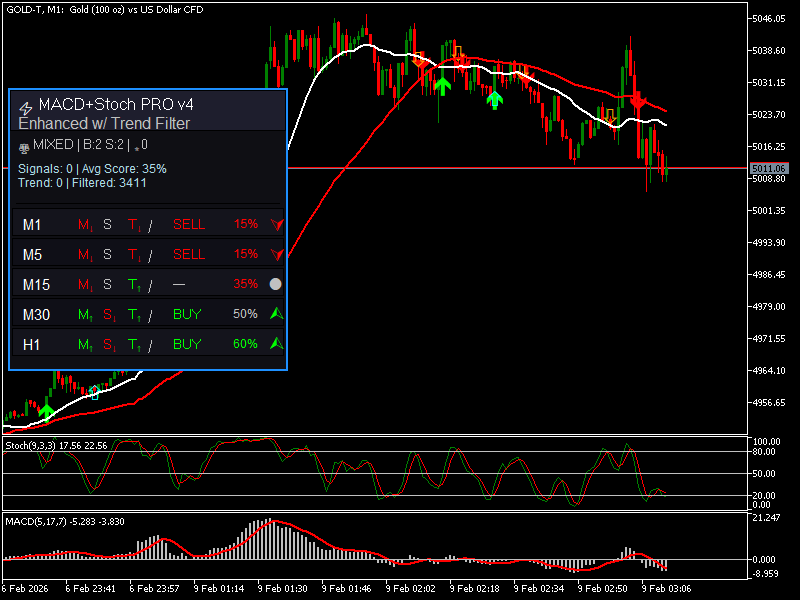Click the 20.00 level on Stoch axis
The width and height of the screenshot is (800, 600).
[764, 495]
